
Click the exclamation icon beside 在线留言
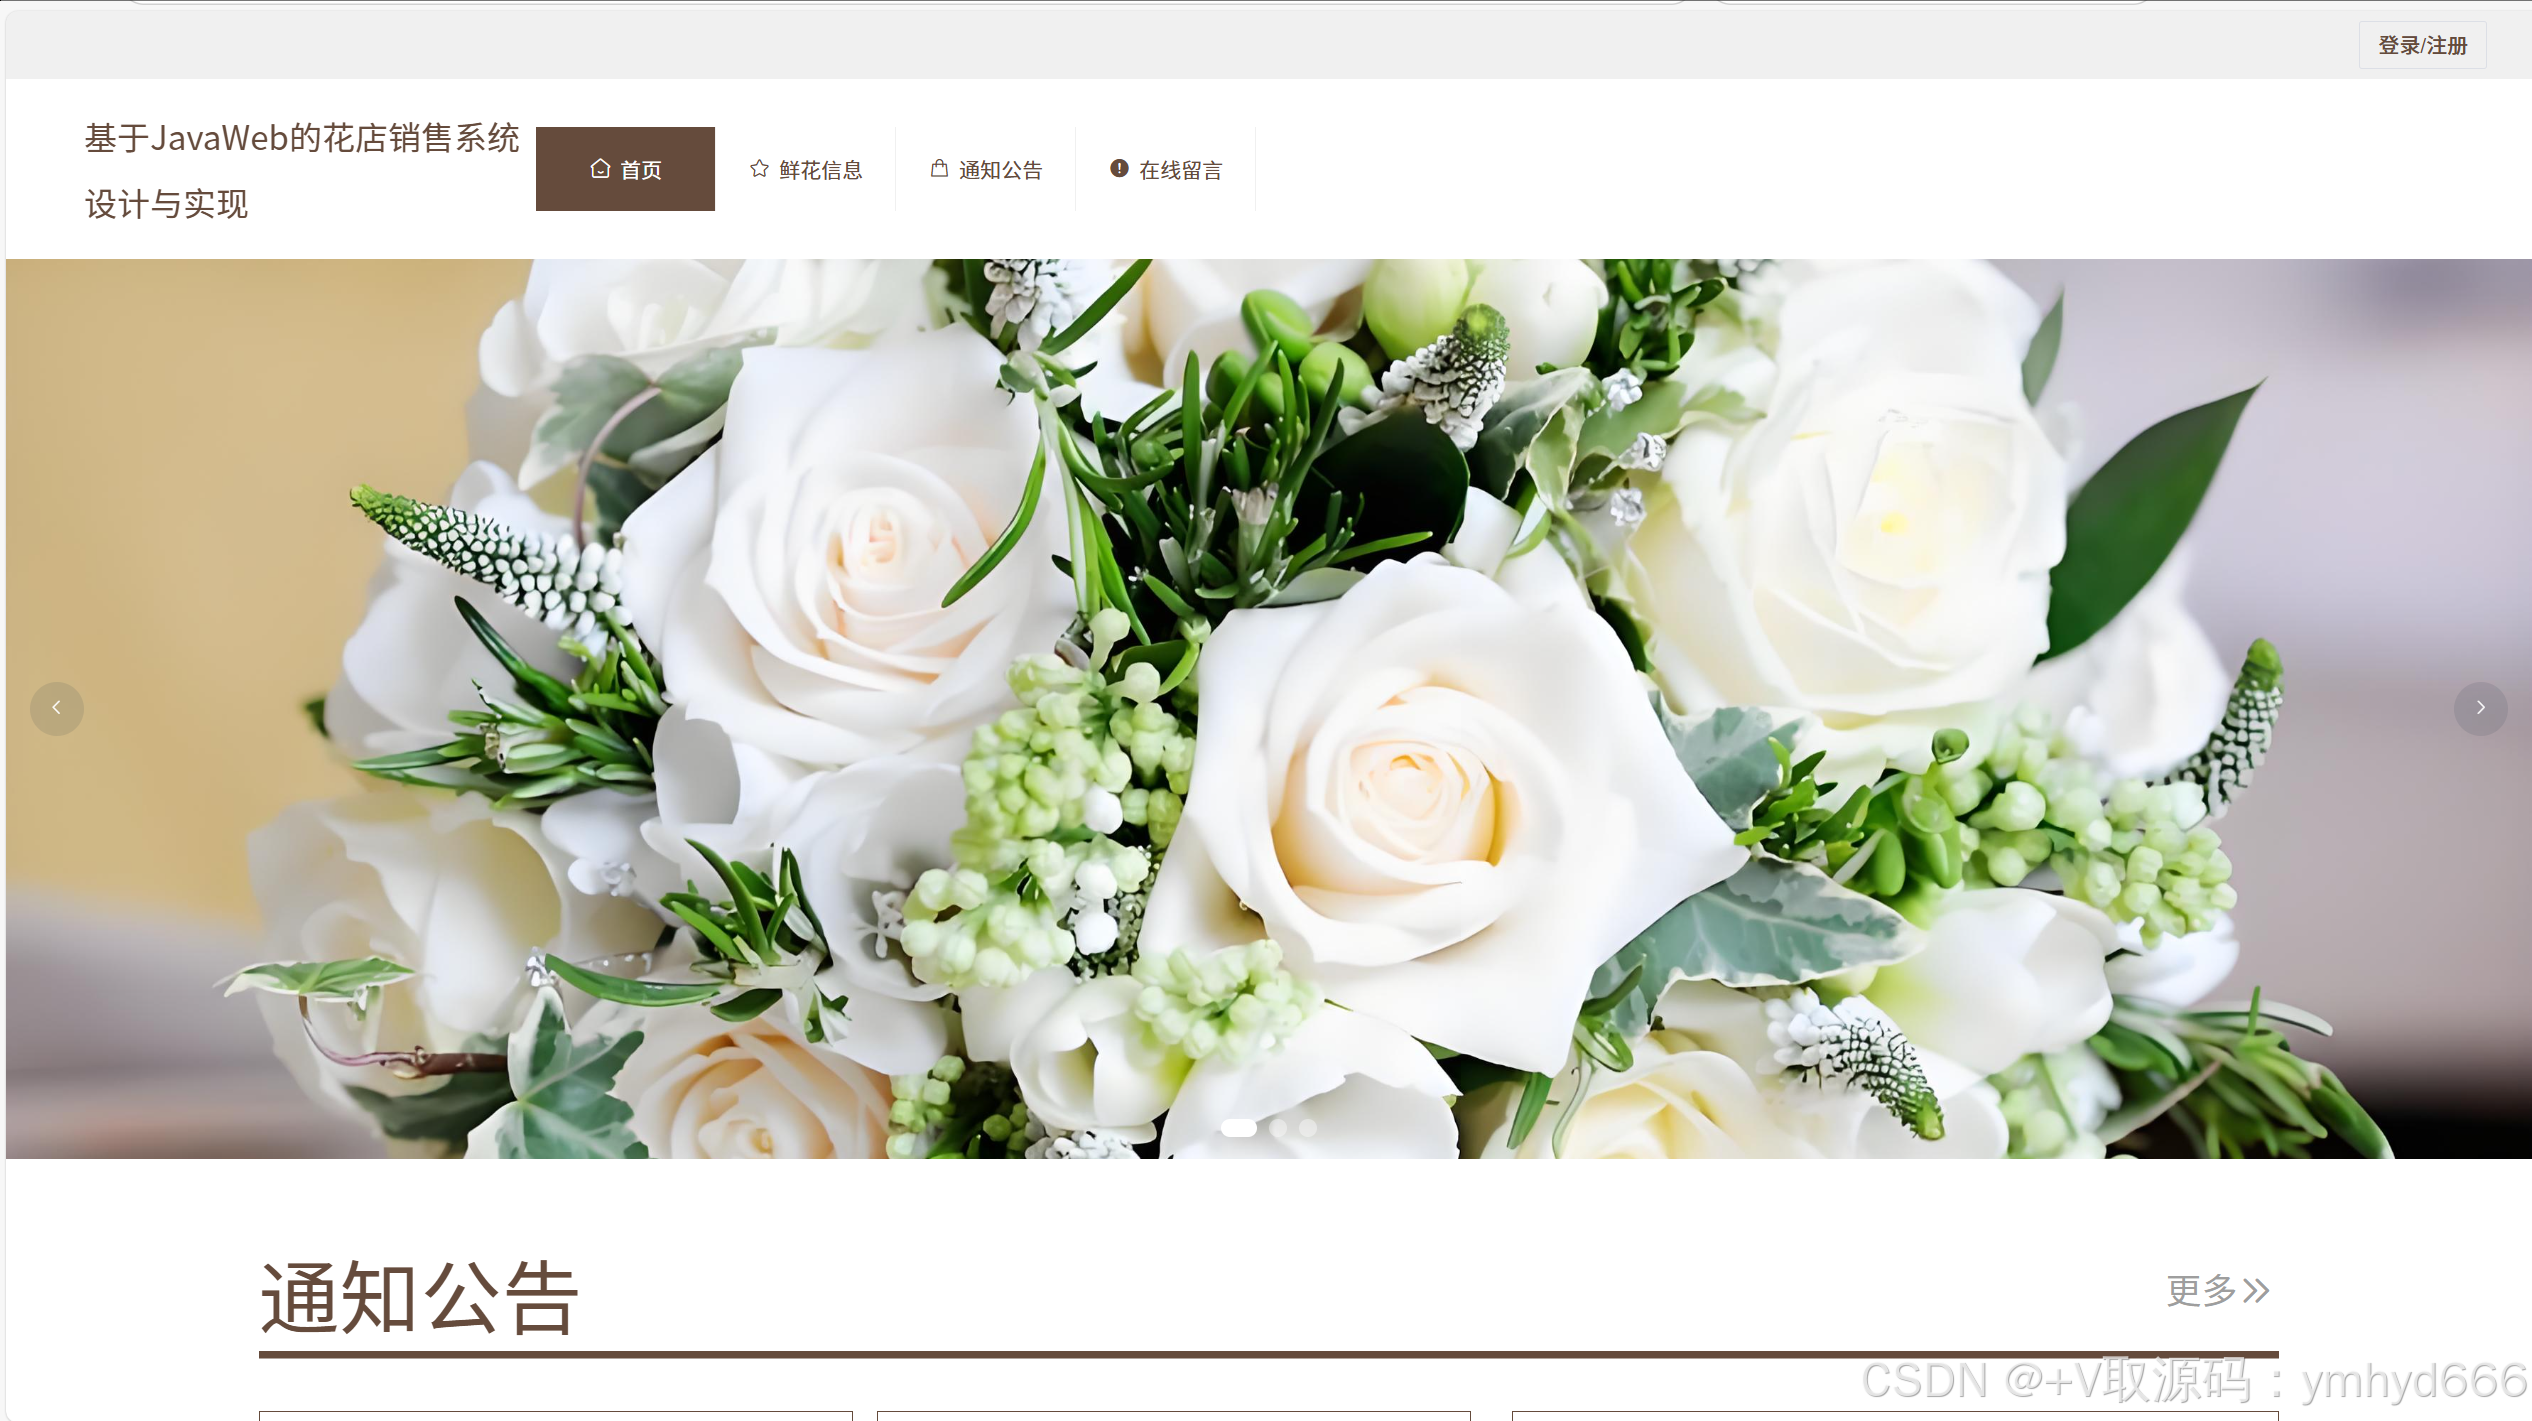(x=1119, y=168)
